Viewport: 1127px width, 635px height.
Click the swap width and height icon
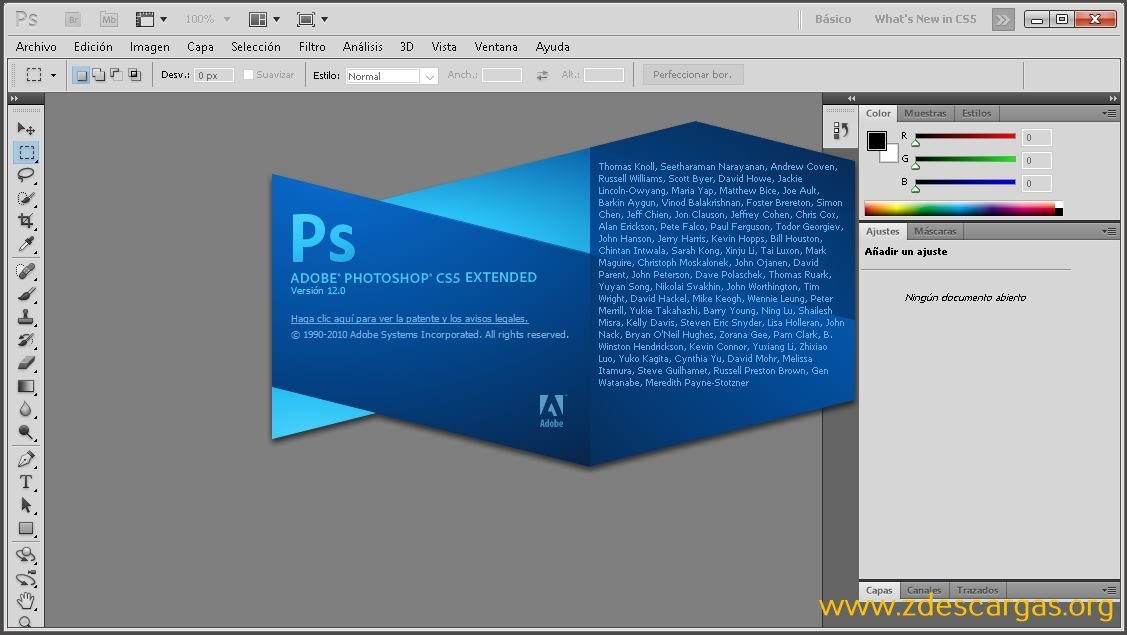(542, 75)
